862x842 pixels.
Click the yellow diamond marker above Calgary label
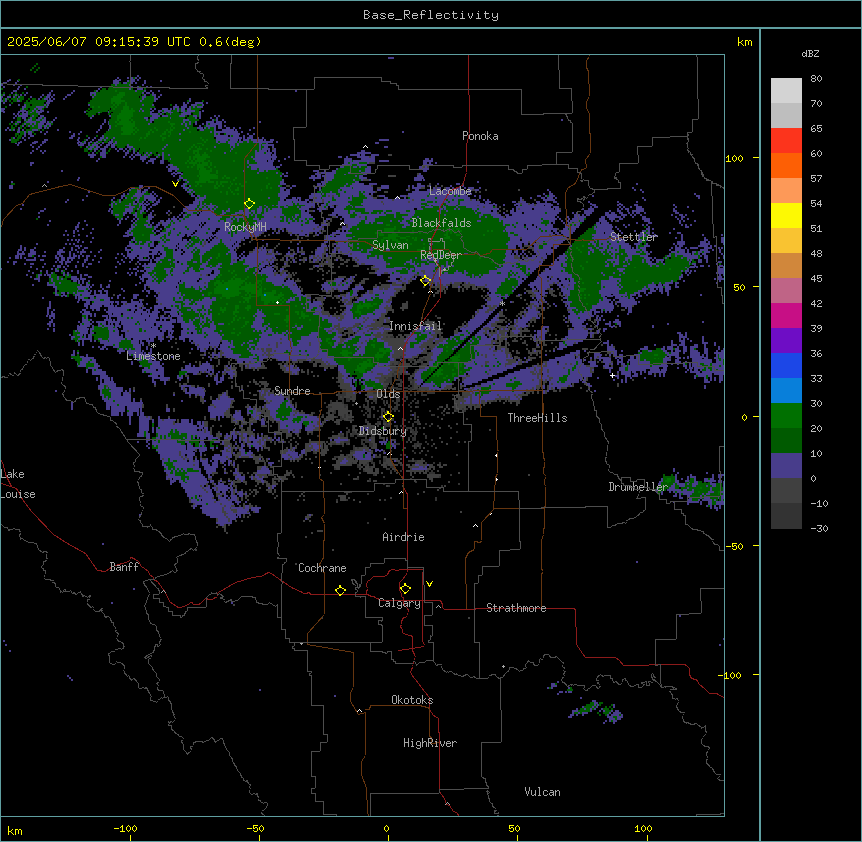tap(405, 589)
